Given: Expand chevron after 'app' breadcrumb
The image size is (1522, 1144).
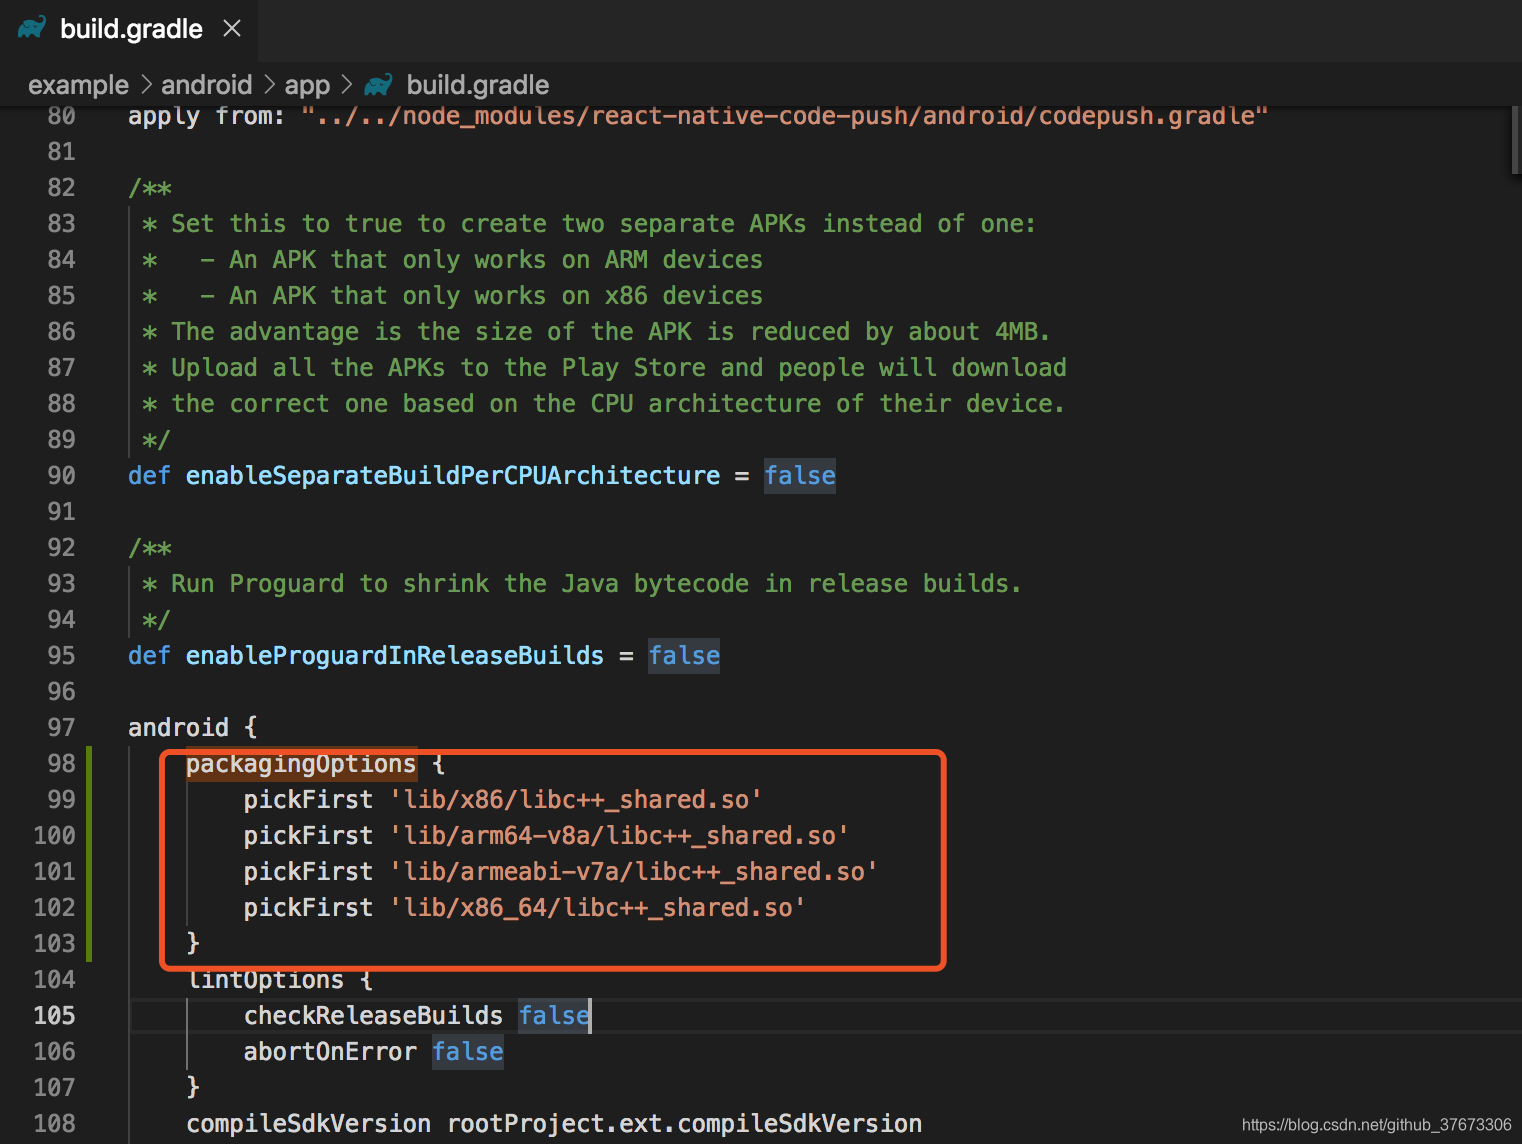Looking at the screenshot, I should [x=346, y=85].
